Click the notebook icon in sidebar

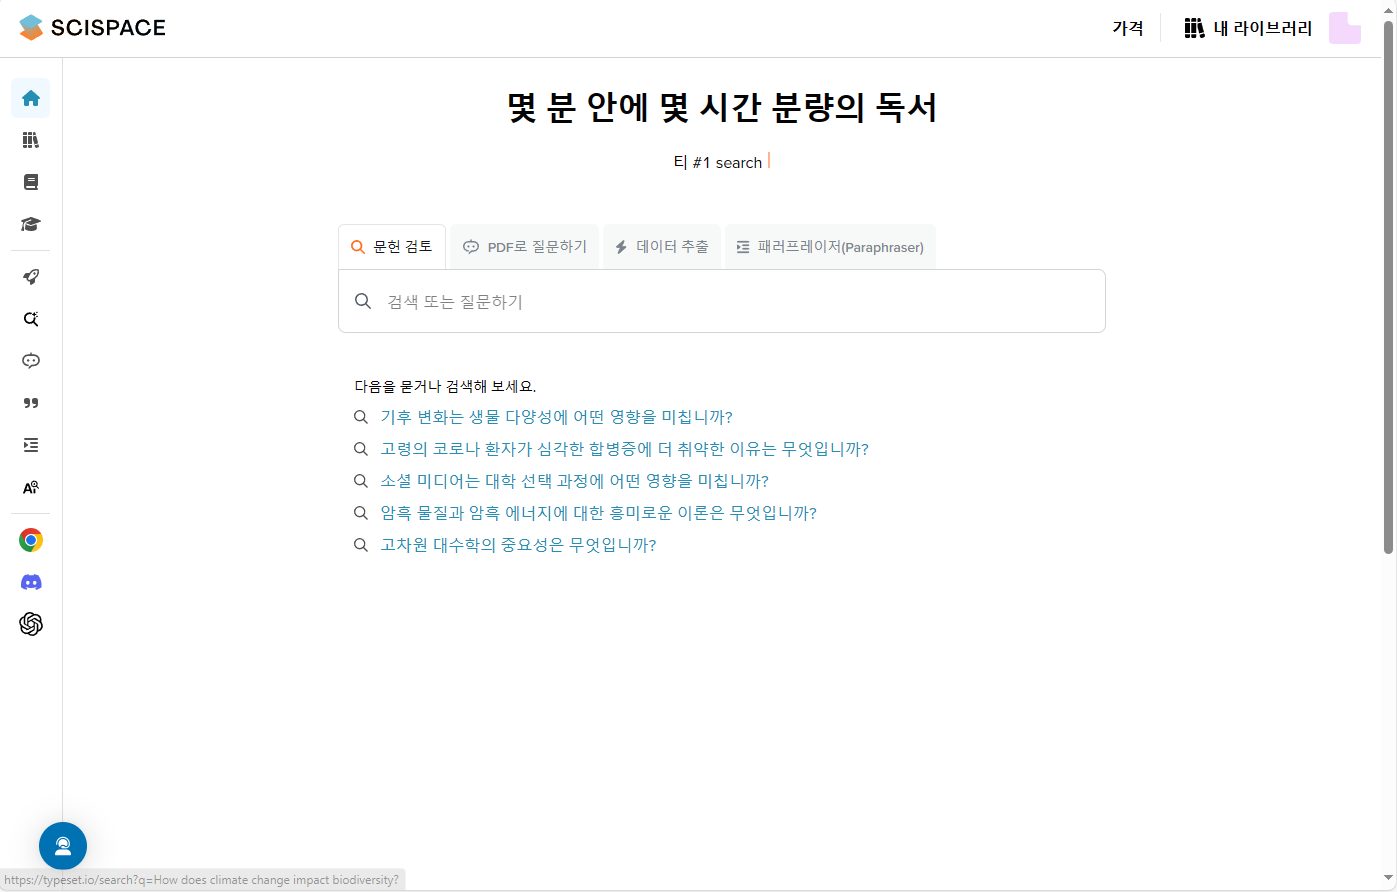coord(31,182)
